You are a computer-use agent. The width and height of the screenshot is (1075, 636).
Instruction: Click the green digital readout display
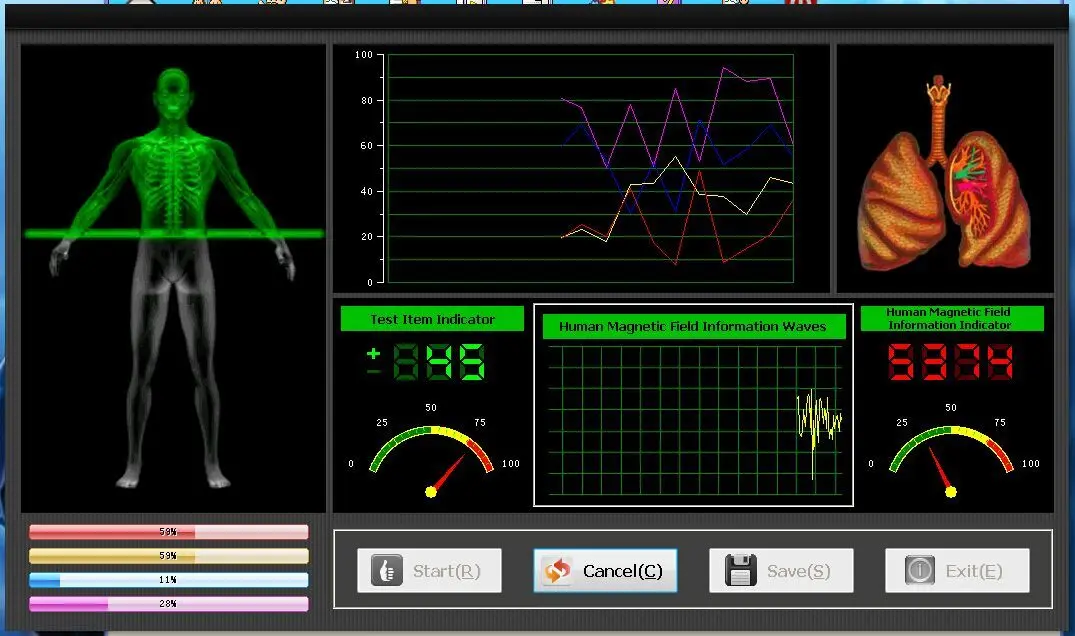426,362
